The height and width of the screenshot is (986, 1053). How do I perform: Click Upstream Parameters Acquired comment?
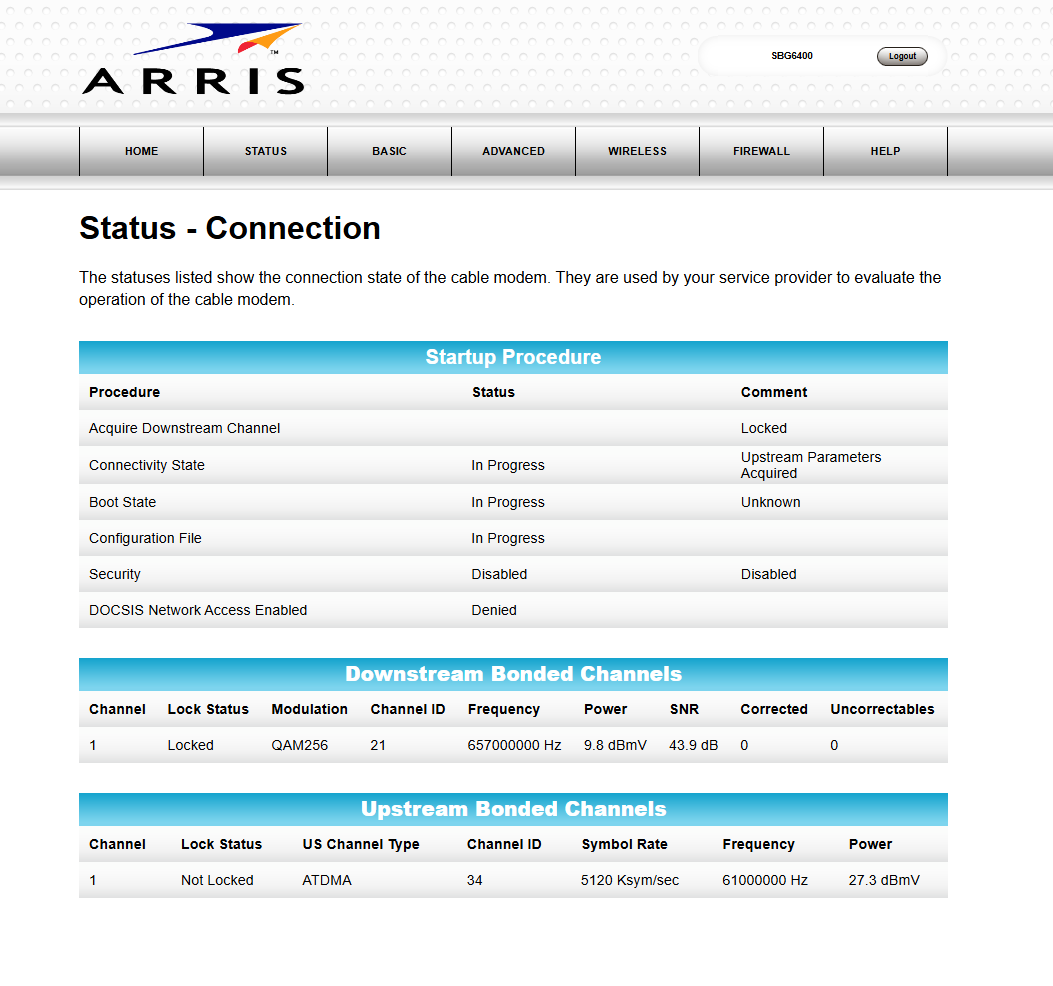coord(811,465)
